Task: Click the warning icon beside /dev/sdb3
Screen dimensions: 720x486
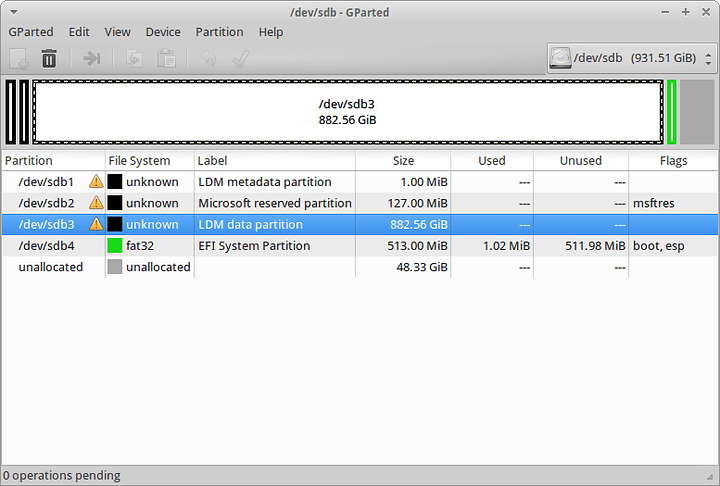Action: point(96,224)
